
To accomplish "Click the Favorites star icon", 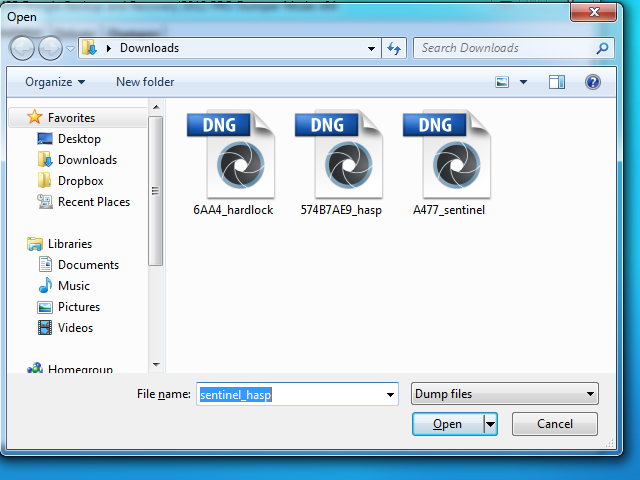I will tap(35, 117).
